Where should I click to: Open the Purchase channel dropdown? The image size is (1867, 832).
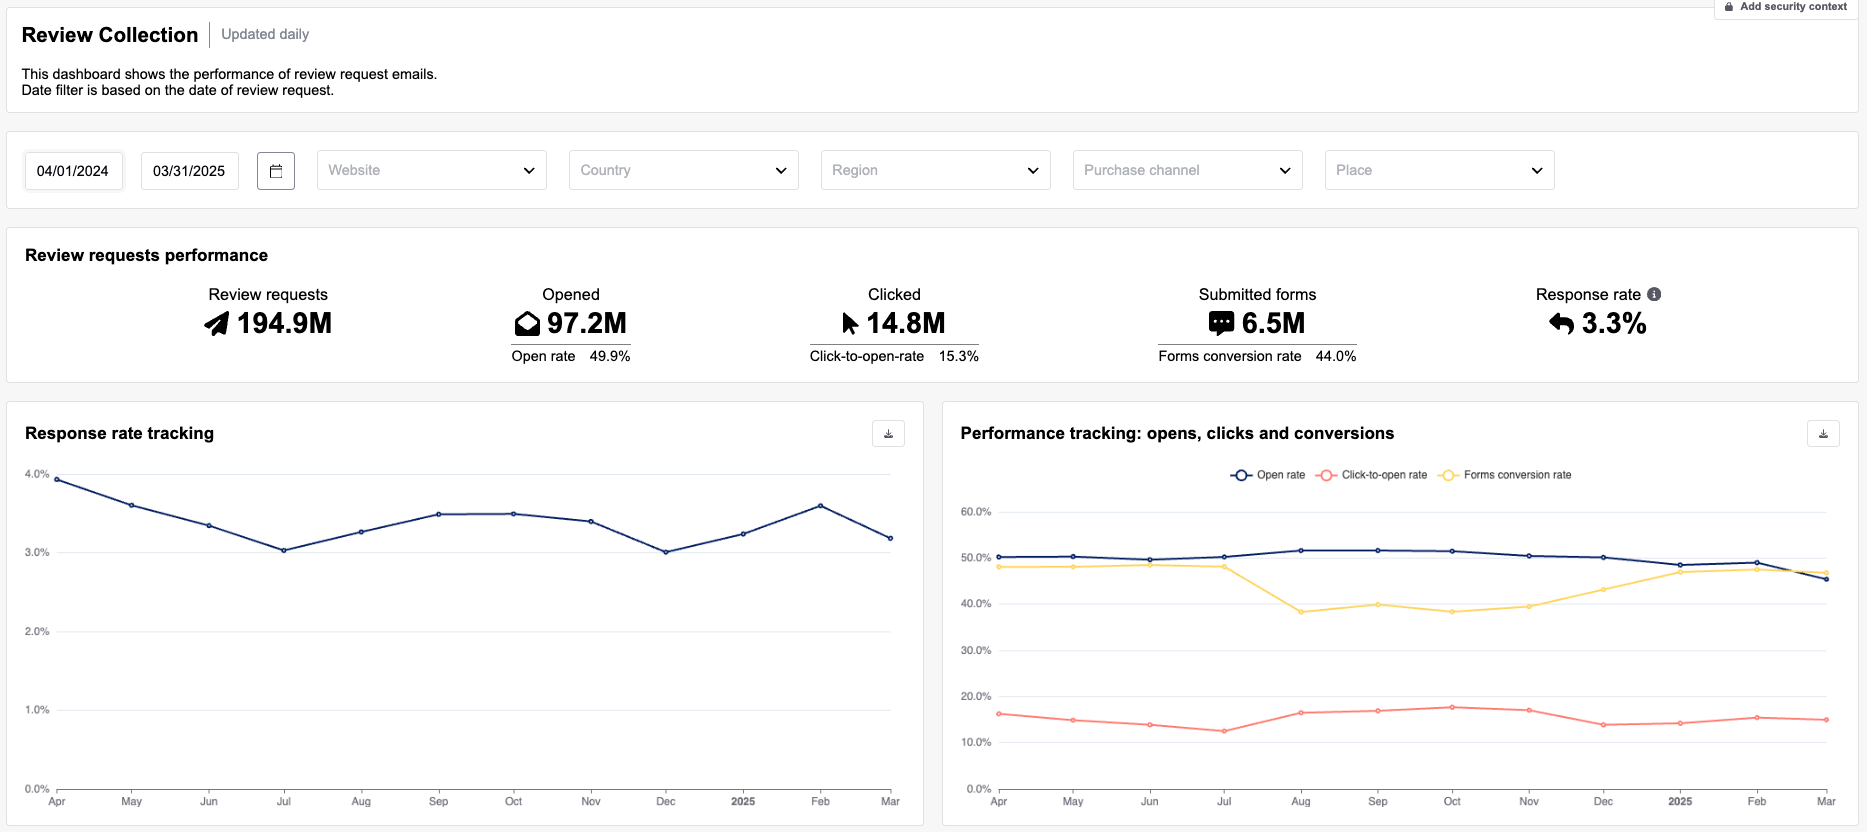tap(1188, 170)
